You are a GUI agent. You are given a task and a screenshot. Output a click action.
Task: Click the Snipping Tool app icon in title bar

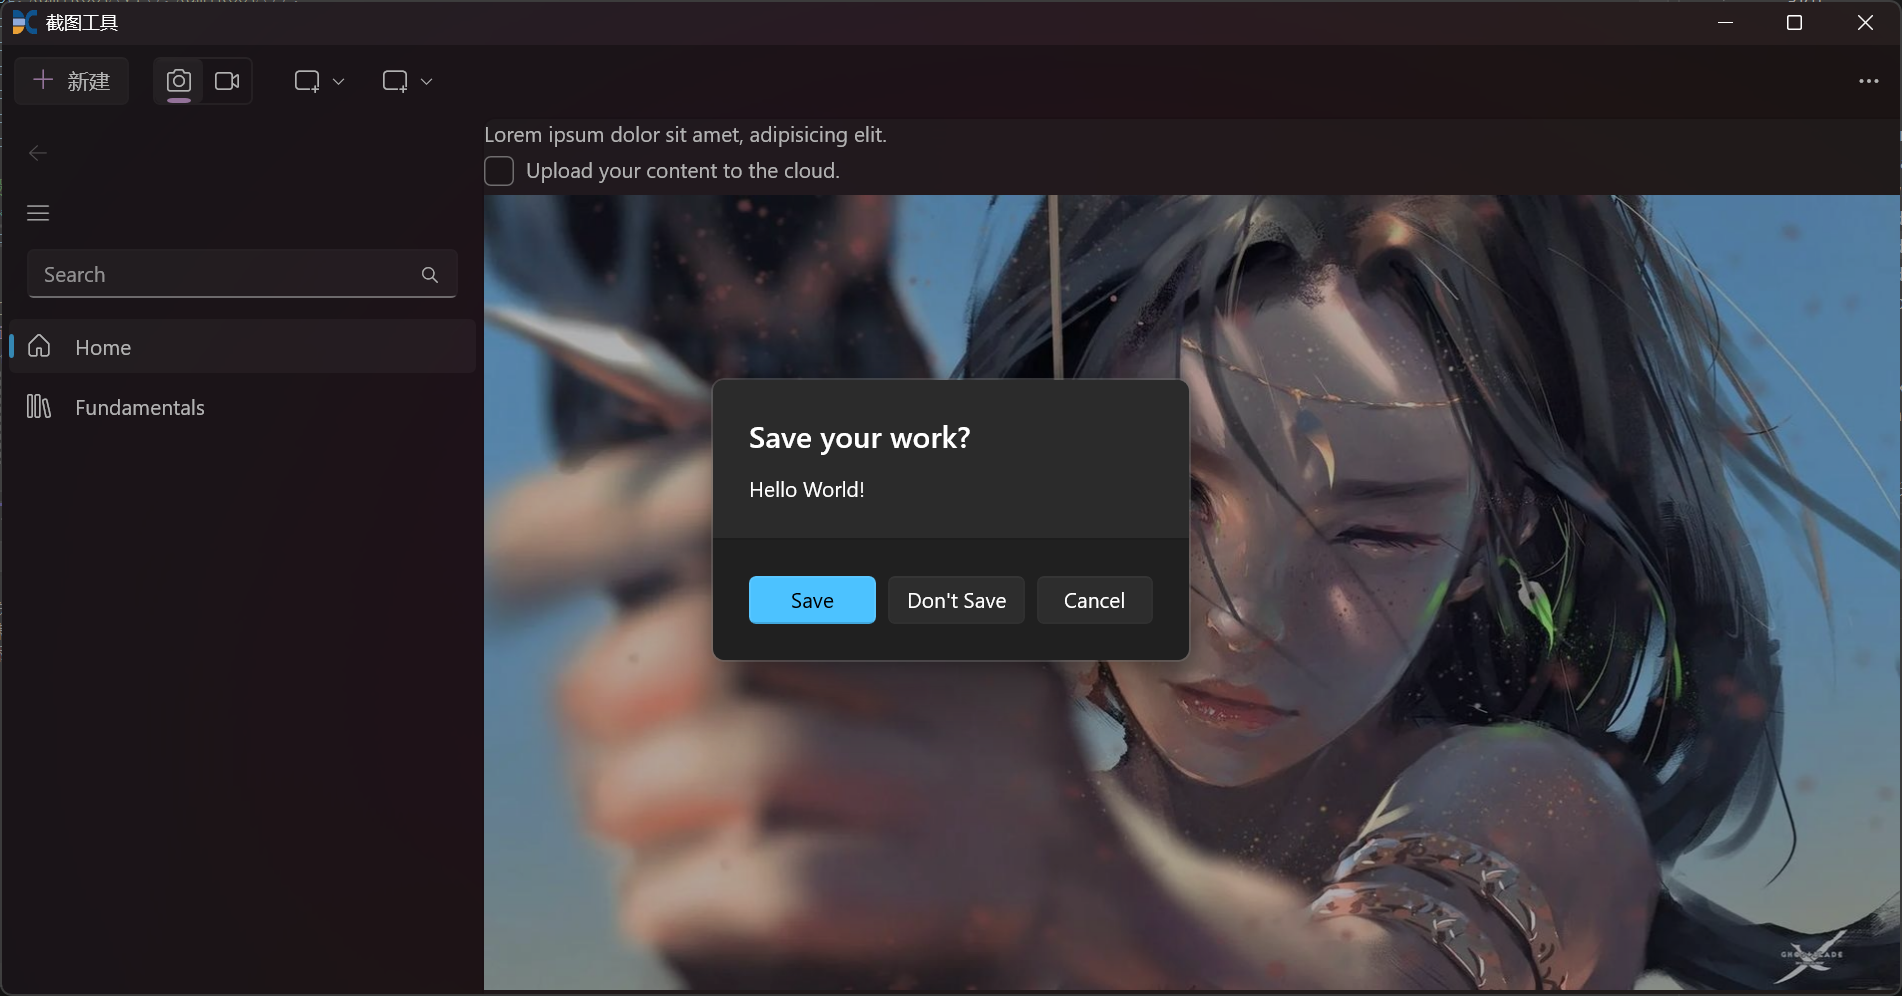tap(24, 22)
